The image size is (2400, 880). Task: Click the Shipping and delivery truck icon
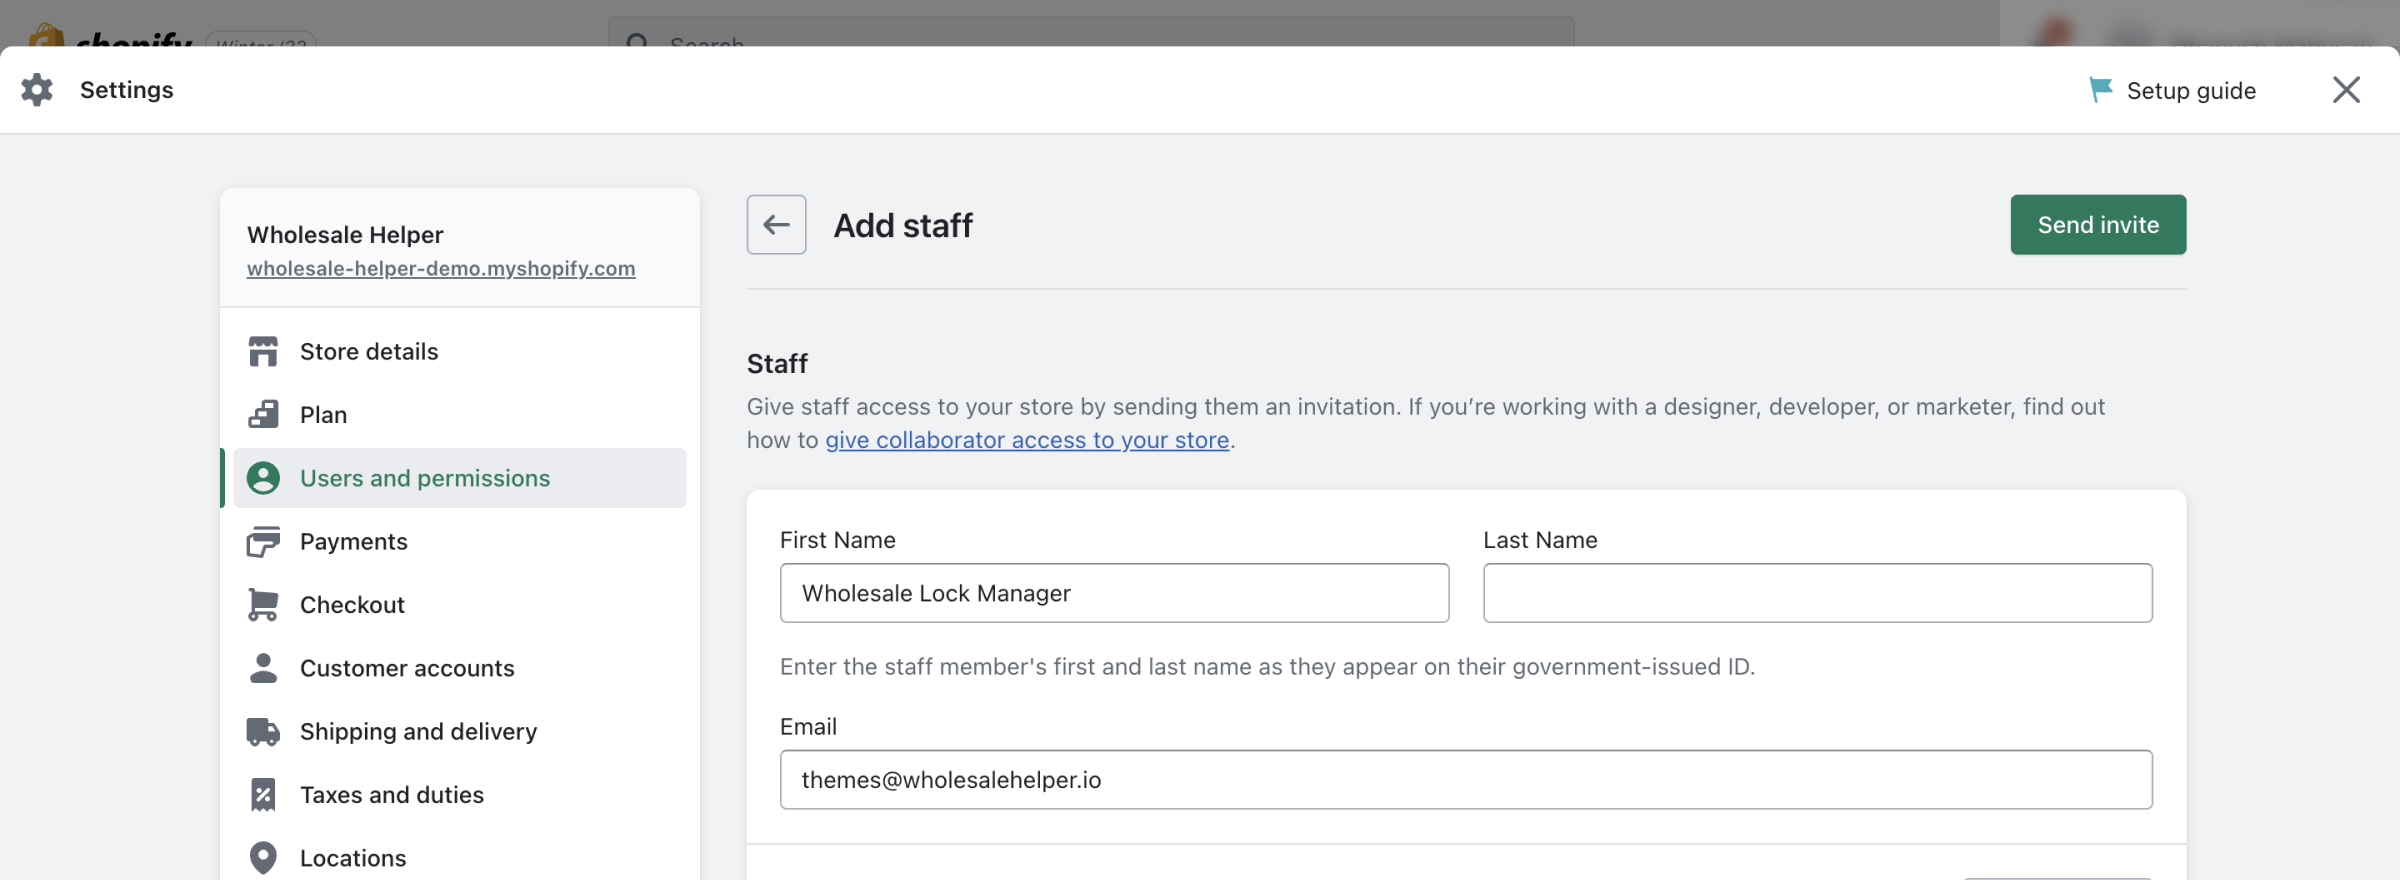click(263, 732)
